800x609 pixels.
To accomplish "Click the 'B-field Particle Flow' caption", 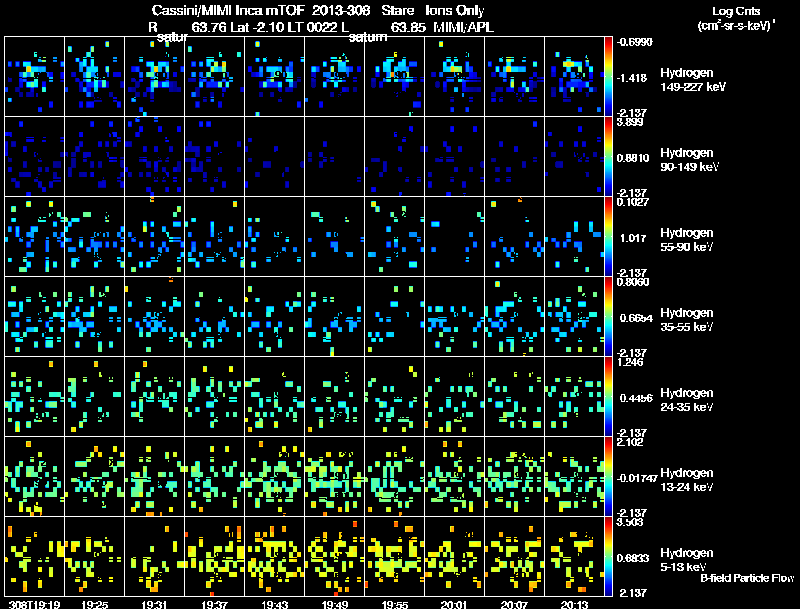I will tap(747, 578).
